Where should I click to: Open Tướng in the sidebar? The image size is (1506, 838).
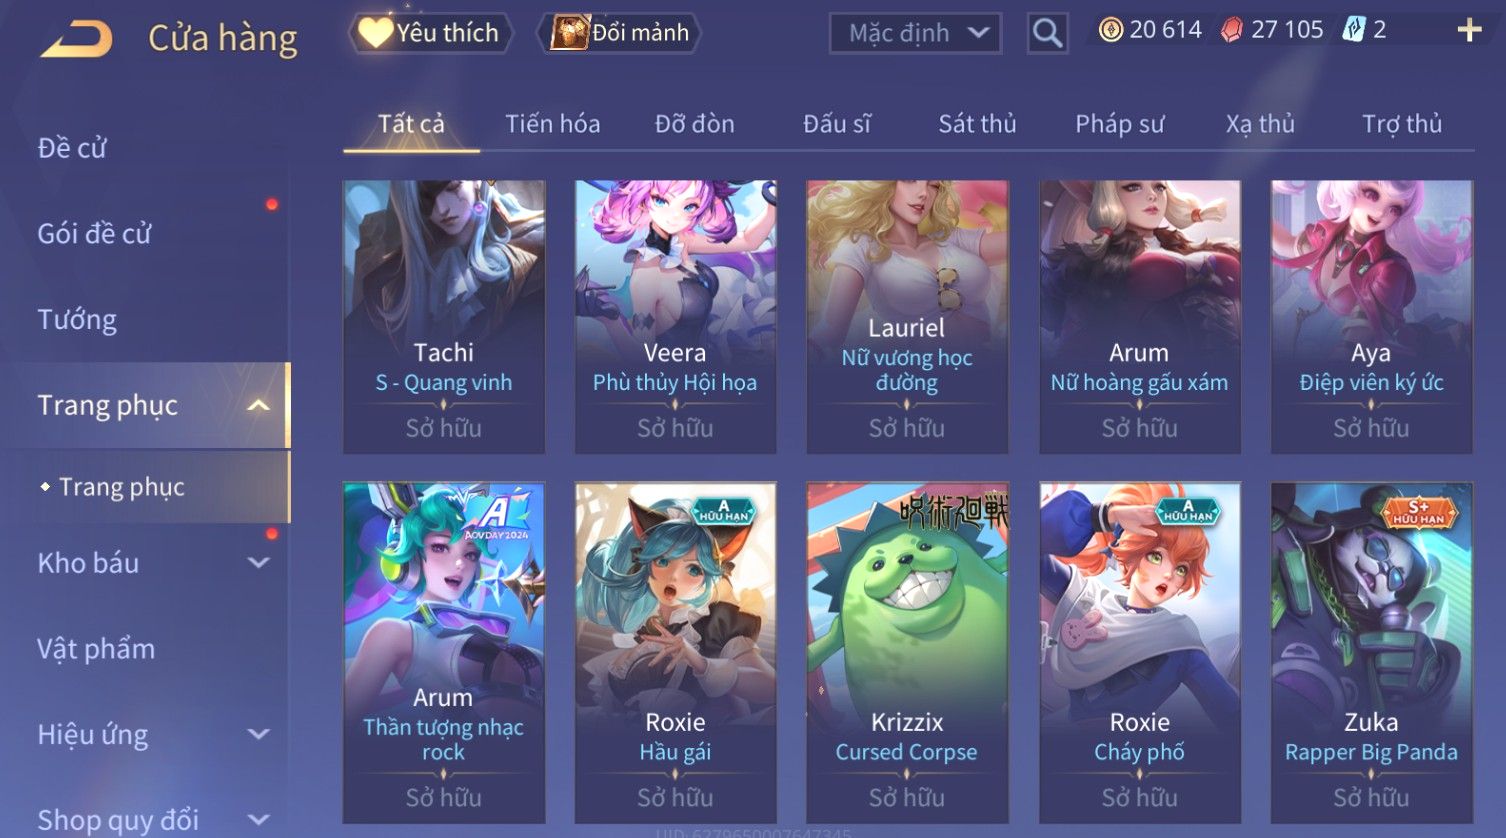(x=77, y=320)
